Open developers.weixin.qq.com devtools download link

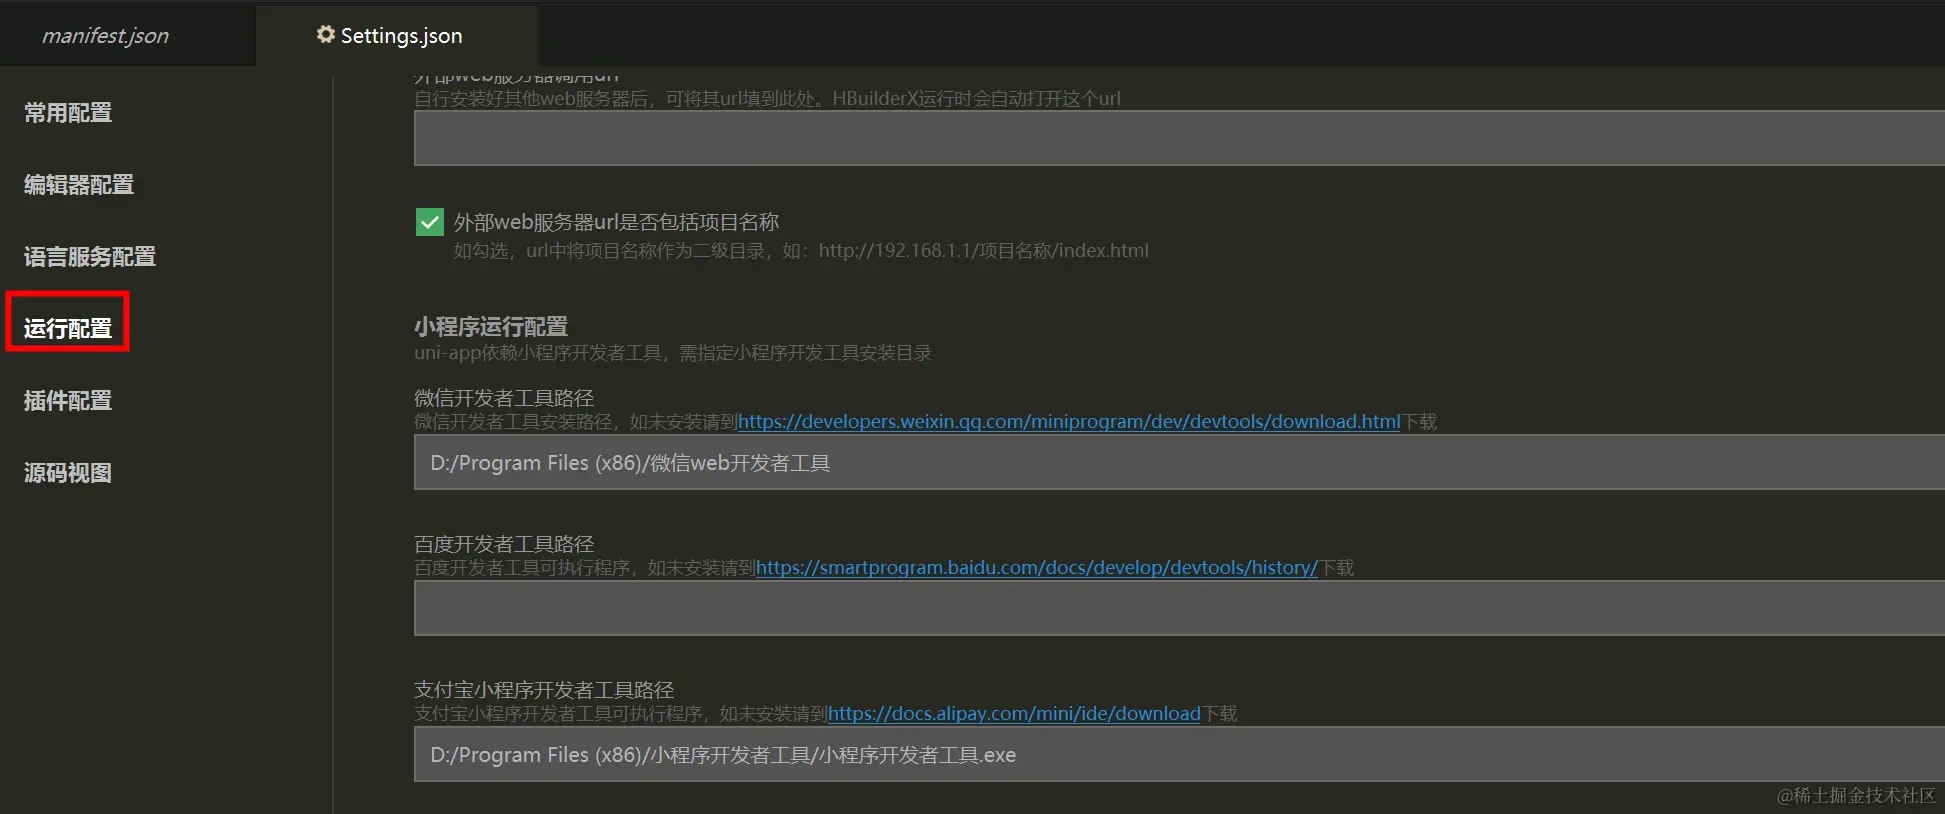(x=1069, y=422)
